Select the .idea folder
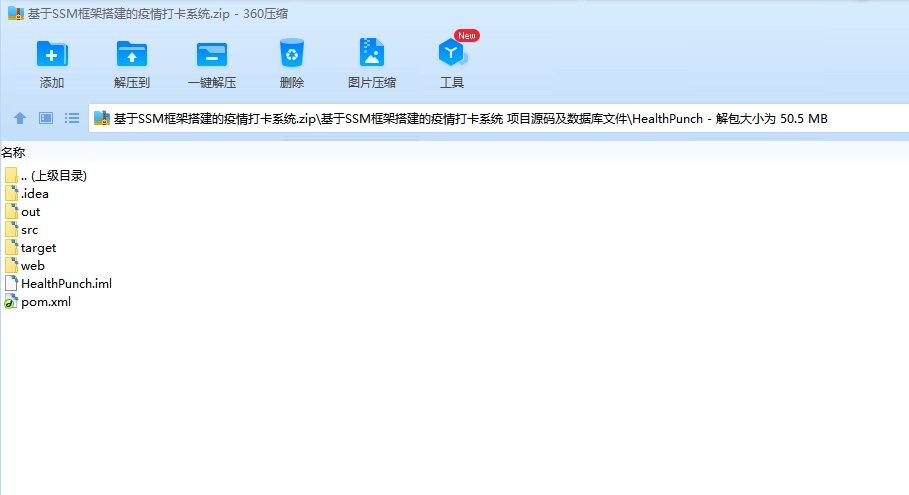The height and width of the screenshot is (495, 909). pos(27,194)
